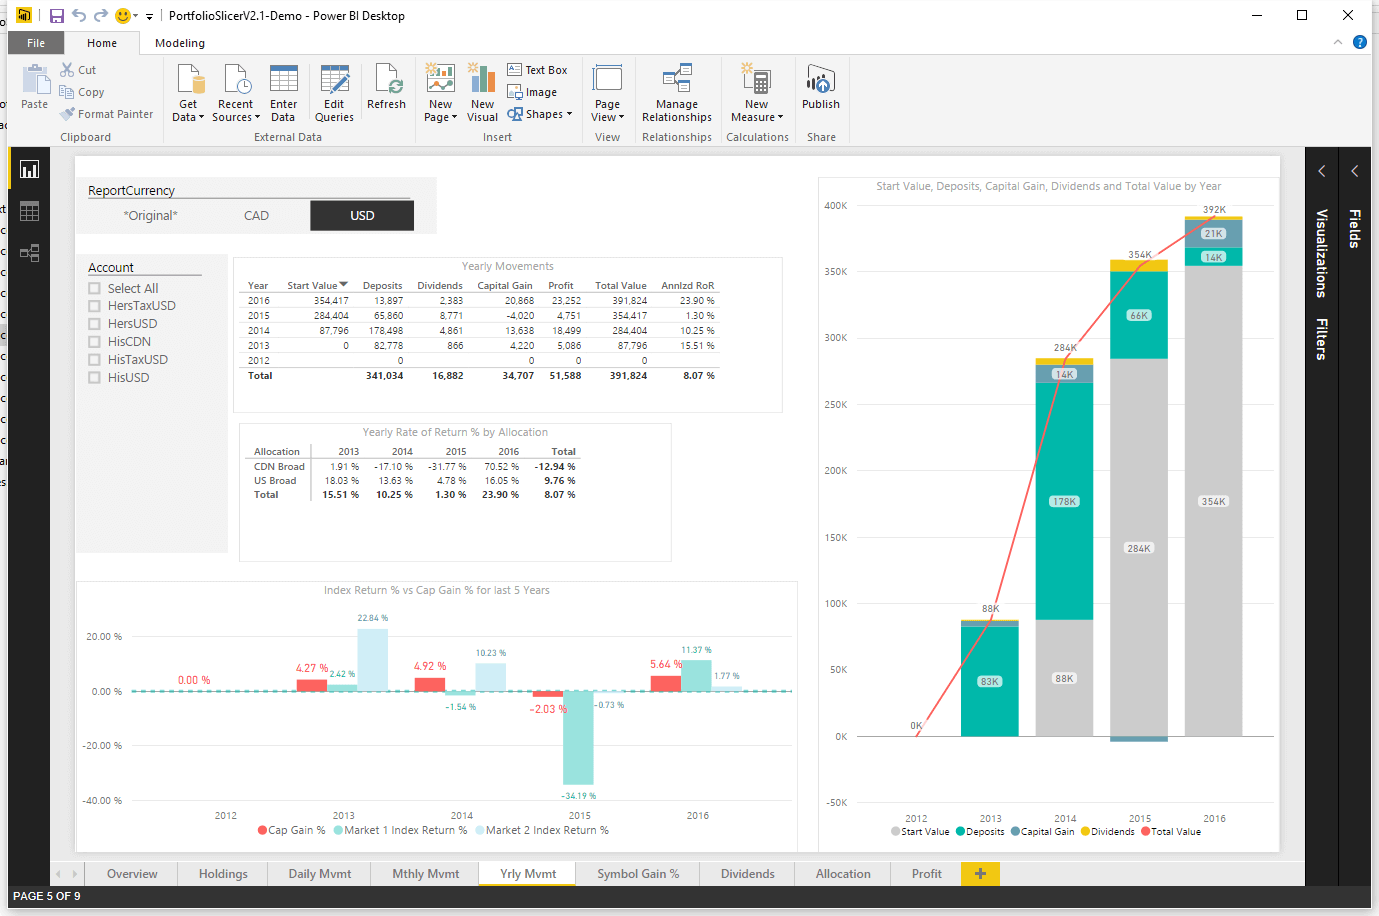
Task: Enable the HisCDN account filter
Action: tap(95, 342)
